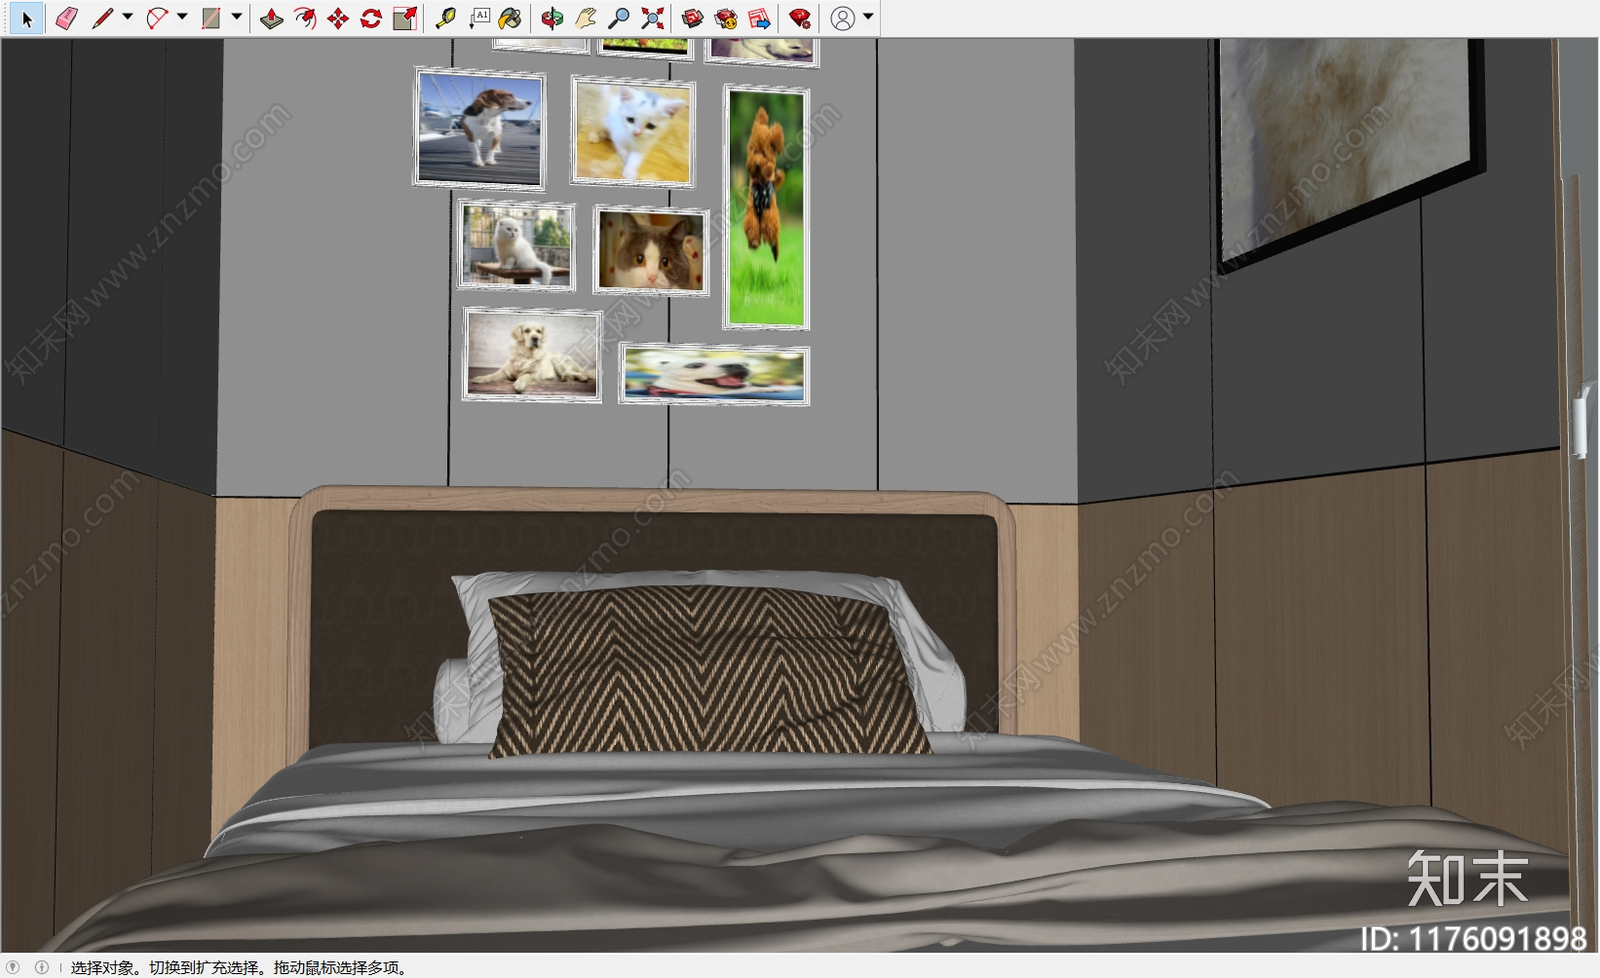Click the info icon in status bar
The width and height of the screenshot is (1600, 978).
coord(42,967)
